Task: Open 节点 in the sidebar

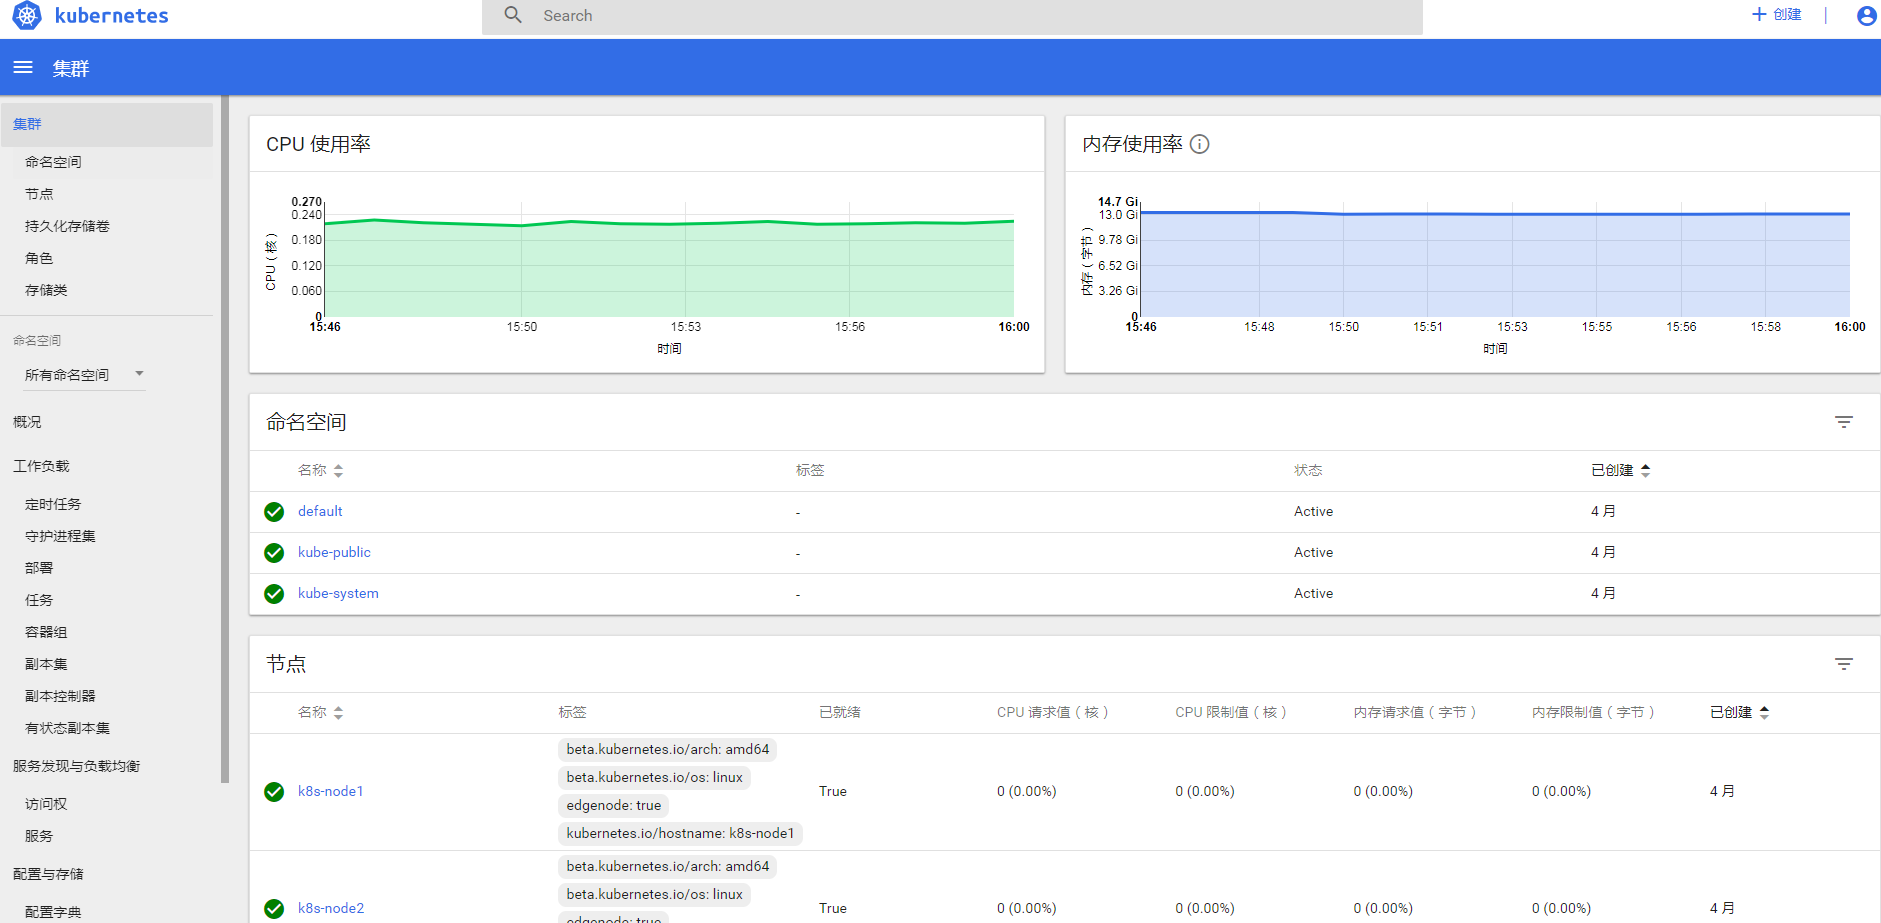Action: coord(39,194)
